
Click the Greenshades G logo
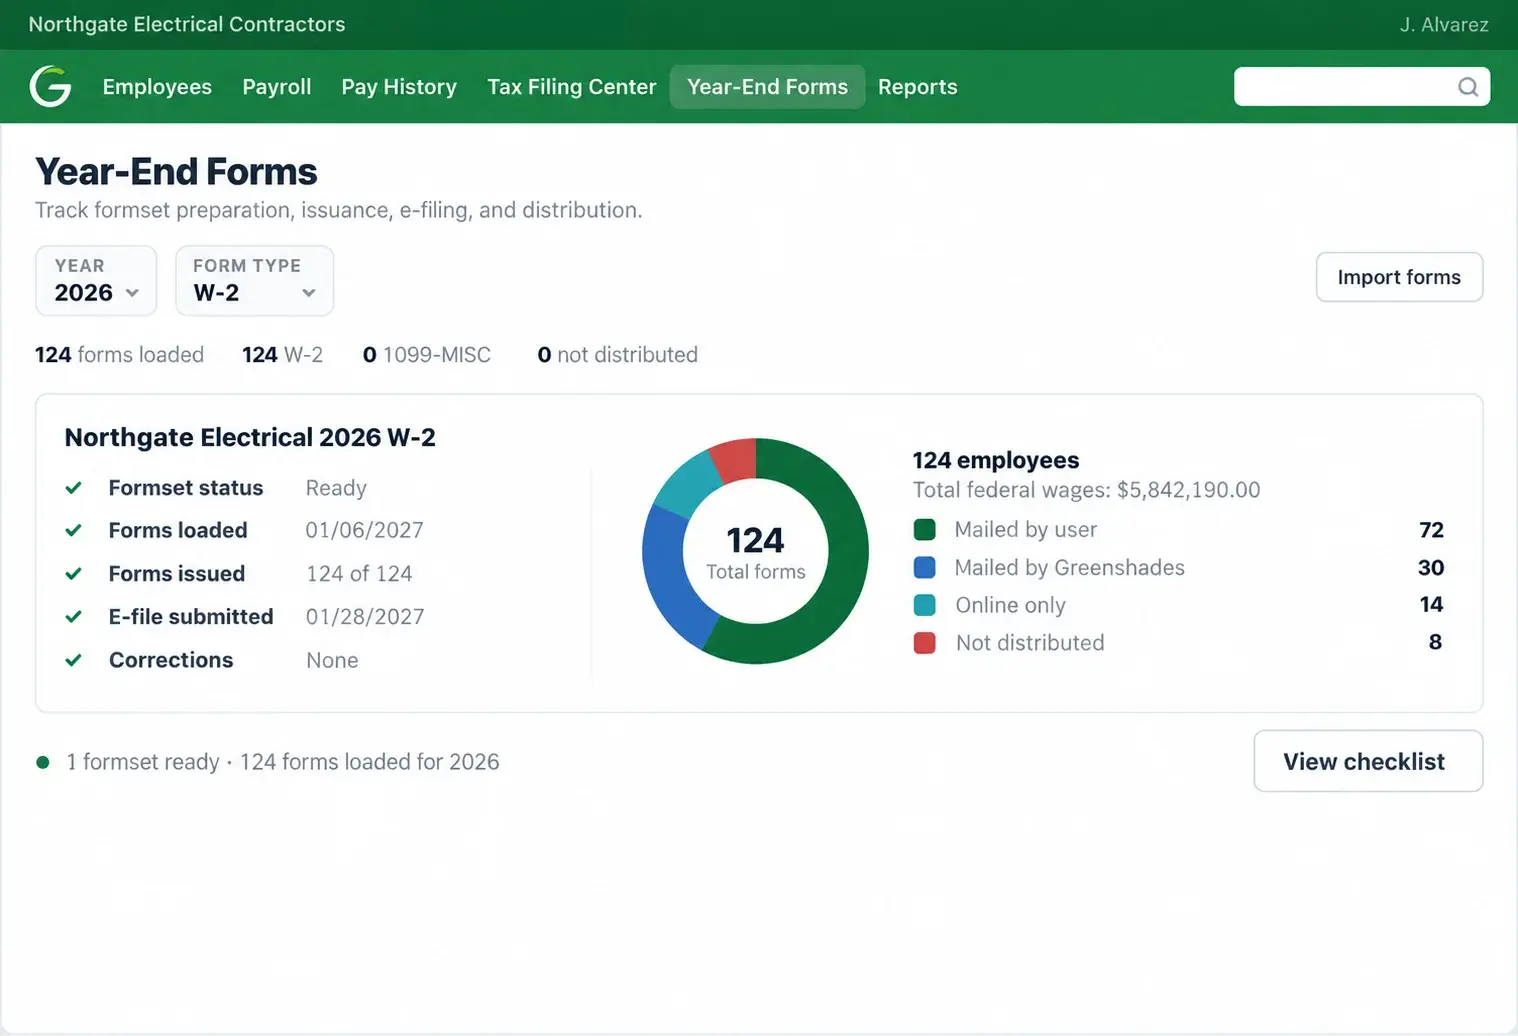tap(50, 87)
